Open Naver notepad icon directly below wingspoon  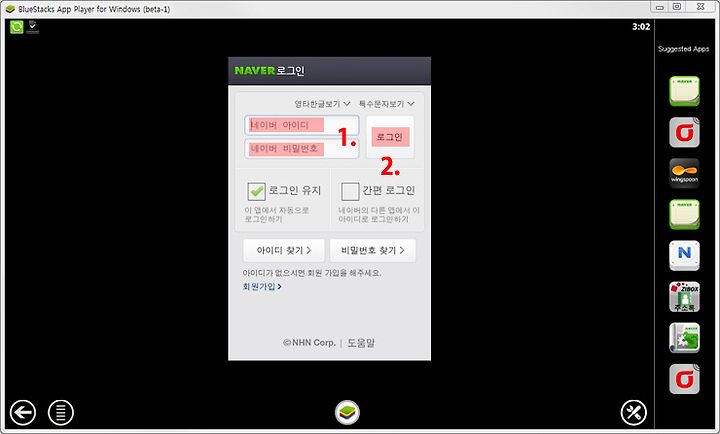click(x=684, y=214)
